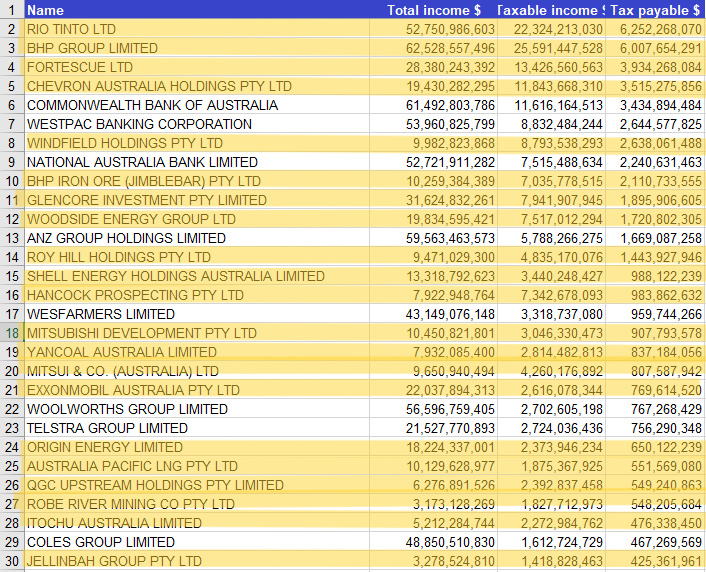Select cell JELLINBAH GROUP PTY LTD
Viewport: 706px width, 572px height.
tap(197, 561)
